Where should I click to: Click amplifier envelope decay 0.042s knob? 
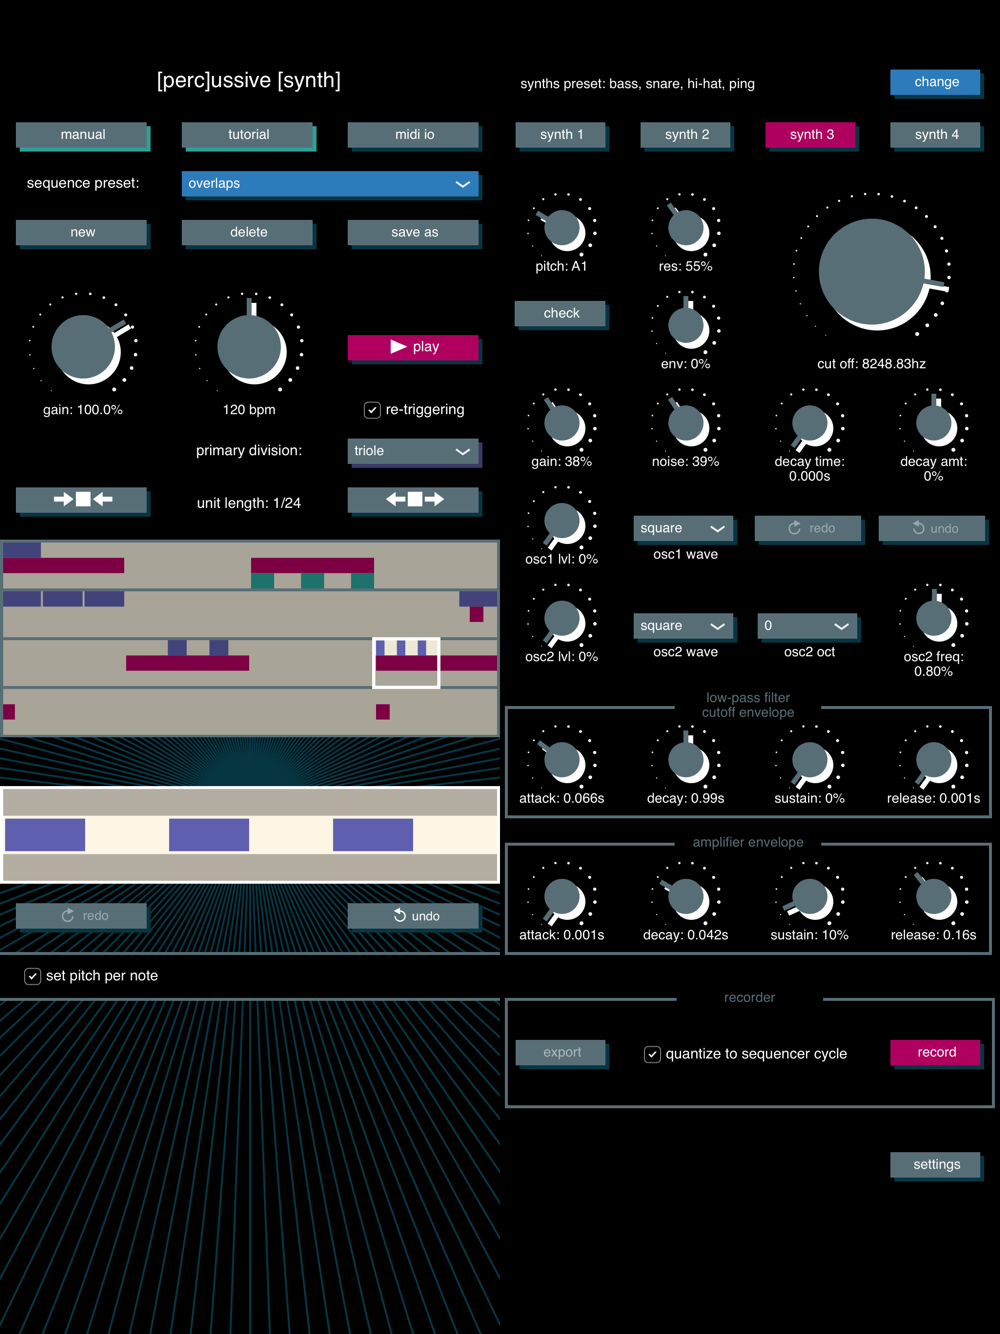(x=687, y=898)
